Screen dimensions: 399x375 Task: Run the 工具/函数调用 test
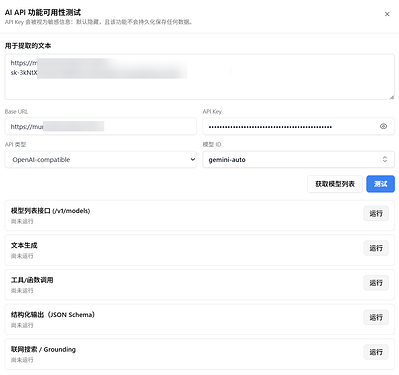coord(376,283)
